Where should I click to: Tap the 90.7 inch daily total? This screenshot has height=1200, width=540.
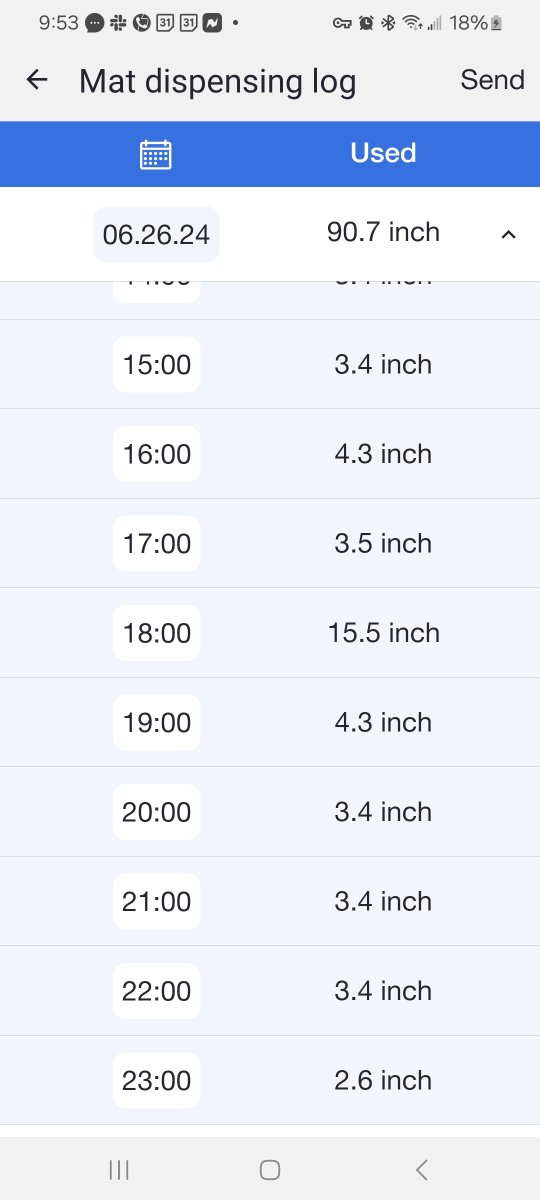383,232
